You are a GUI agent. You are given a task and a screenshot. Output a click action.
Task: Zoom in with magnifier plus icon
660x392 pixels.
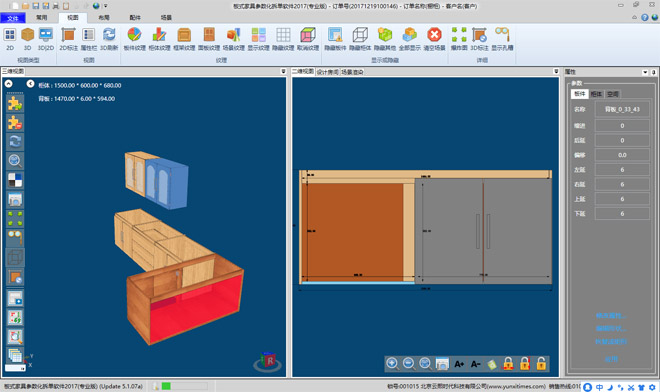392,364
